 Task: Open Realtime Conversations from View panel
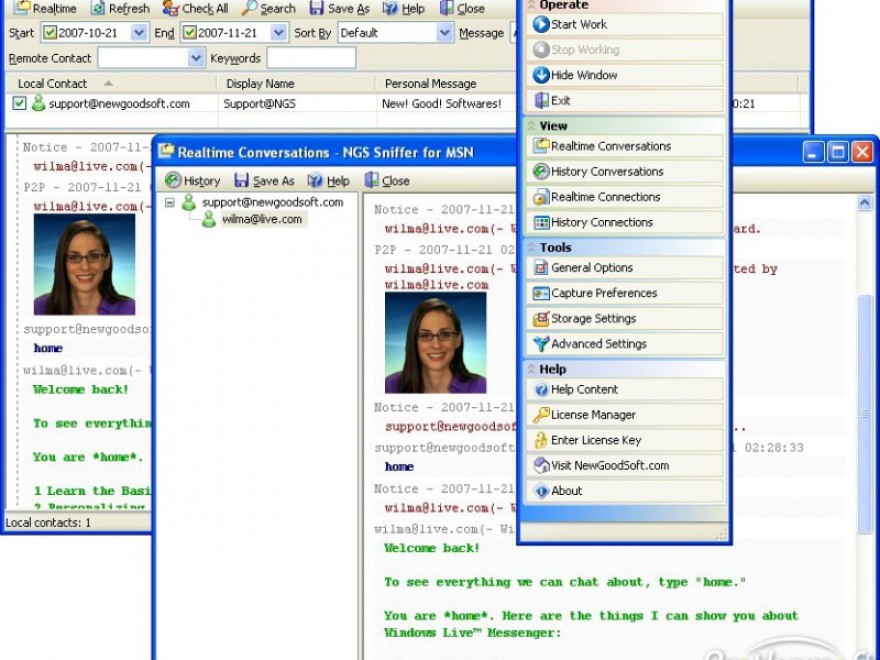click(x=625, y=146)
